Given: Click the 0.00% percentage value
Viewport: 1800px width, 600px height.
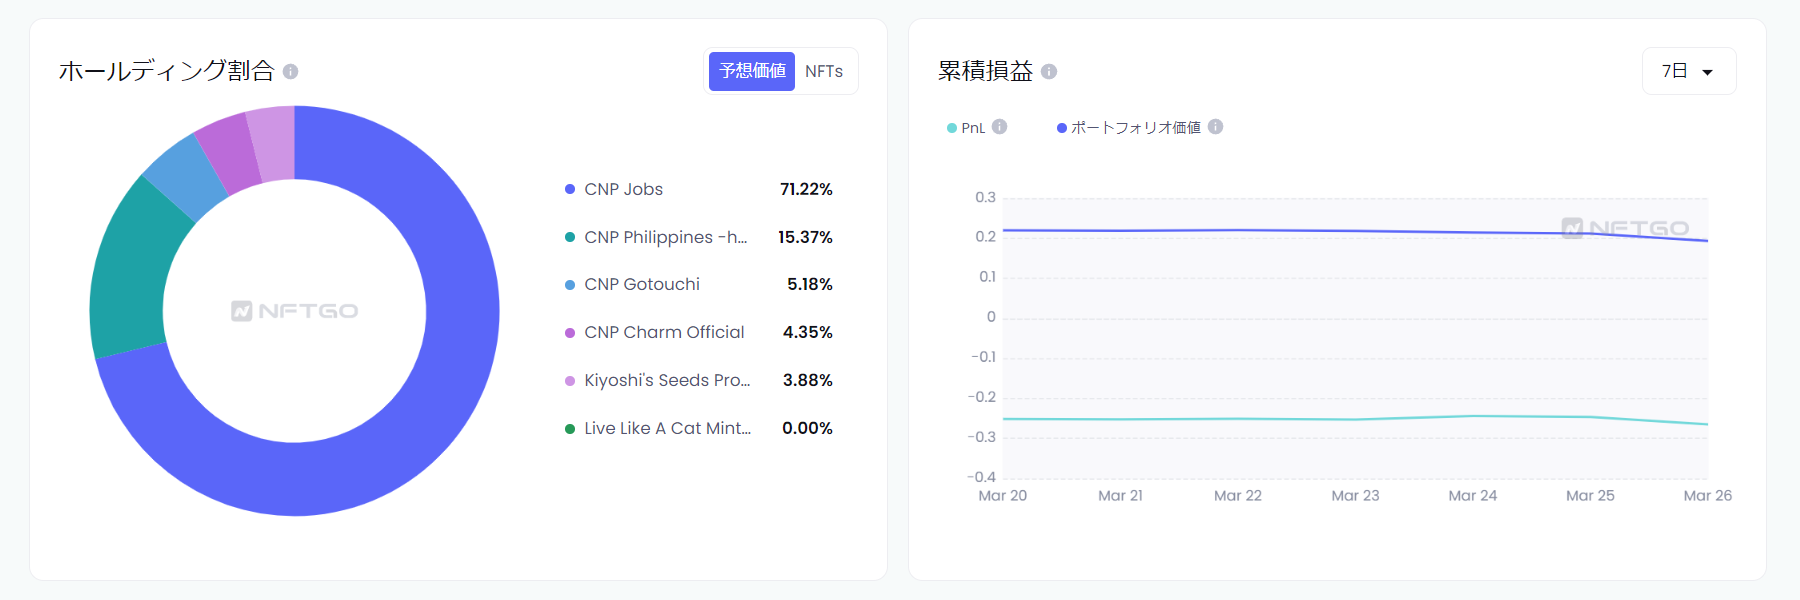Looking at the screenshot, I should pyautogui.click(x=807, y=428).
